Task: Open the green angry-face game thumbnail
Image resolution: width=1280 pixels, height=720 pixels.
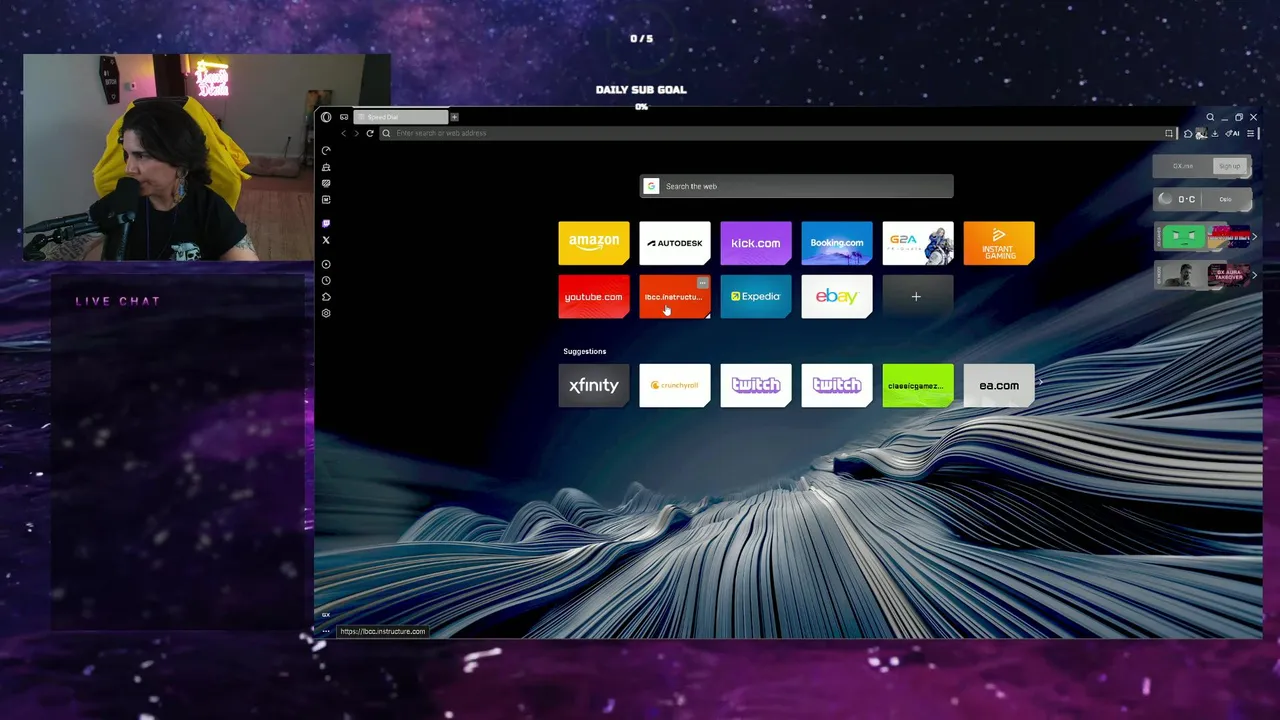Action: 1183,237
